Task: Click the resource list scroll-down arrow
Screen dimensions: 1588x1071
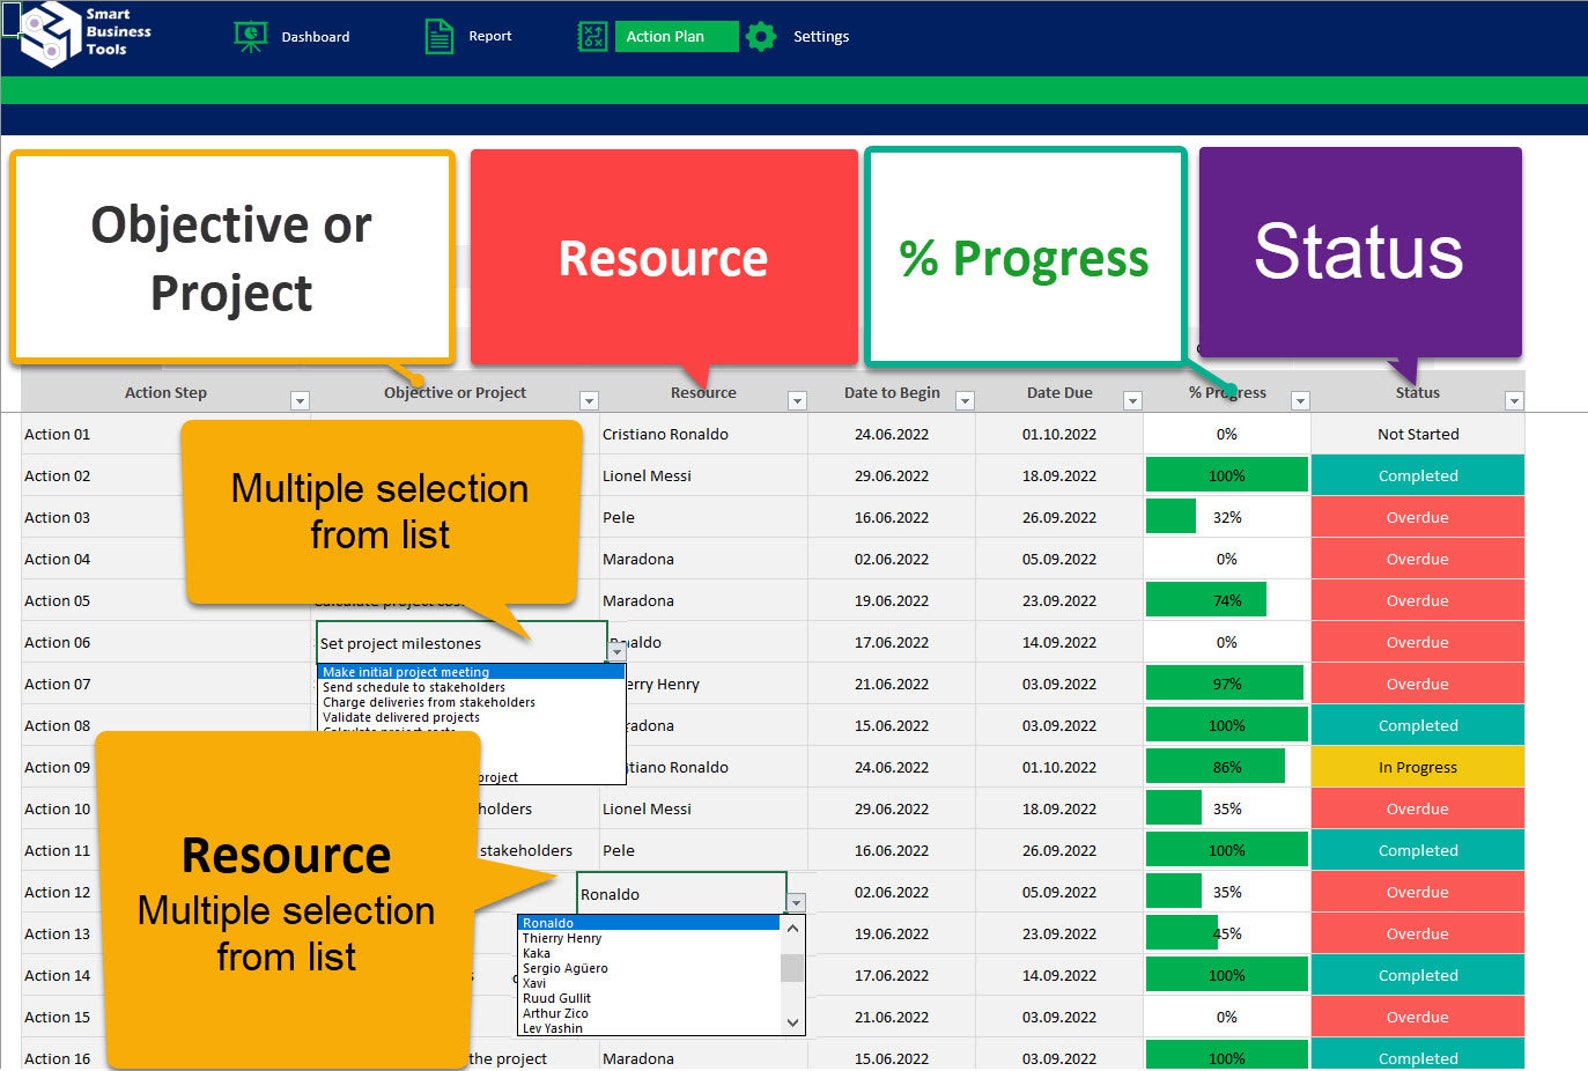Action: click(x=792, y=1022)
